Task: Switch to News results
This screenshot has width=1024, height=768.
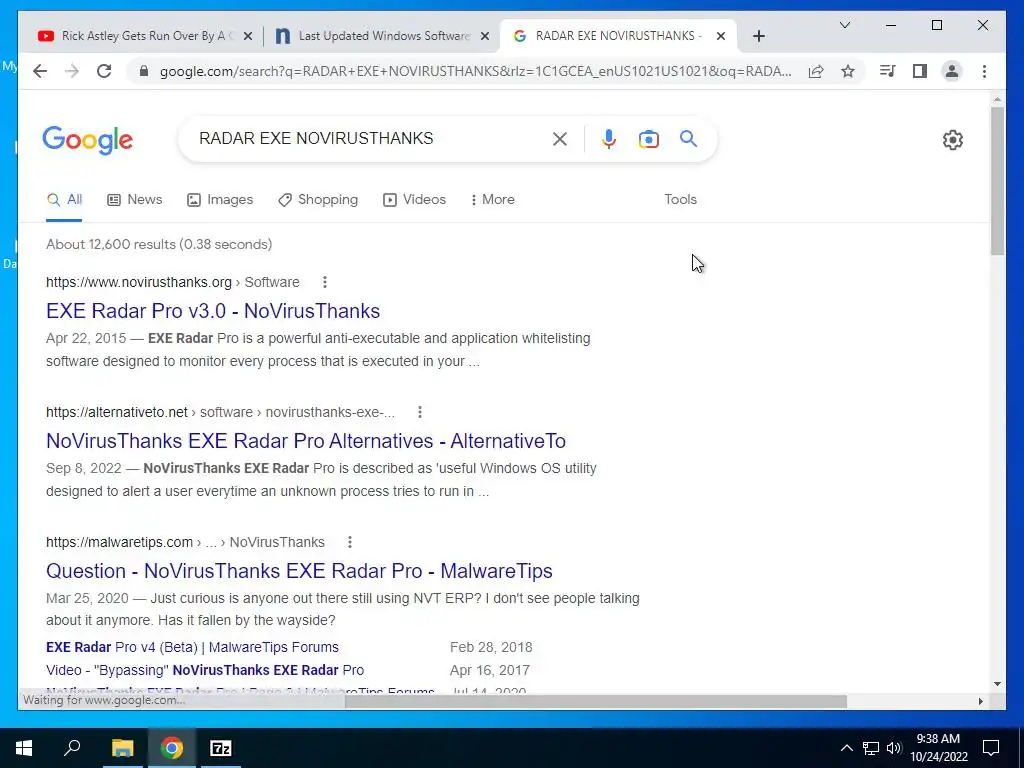Action: click(135, 200)
